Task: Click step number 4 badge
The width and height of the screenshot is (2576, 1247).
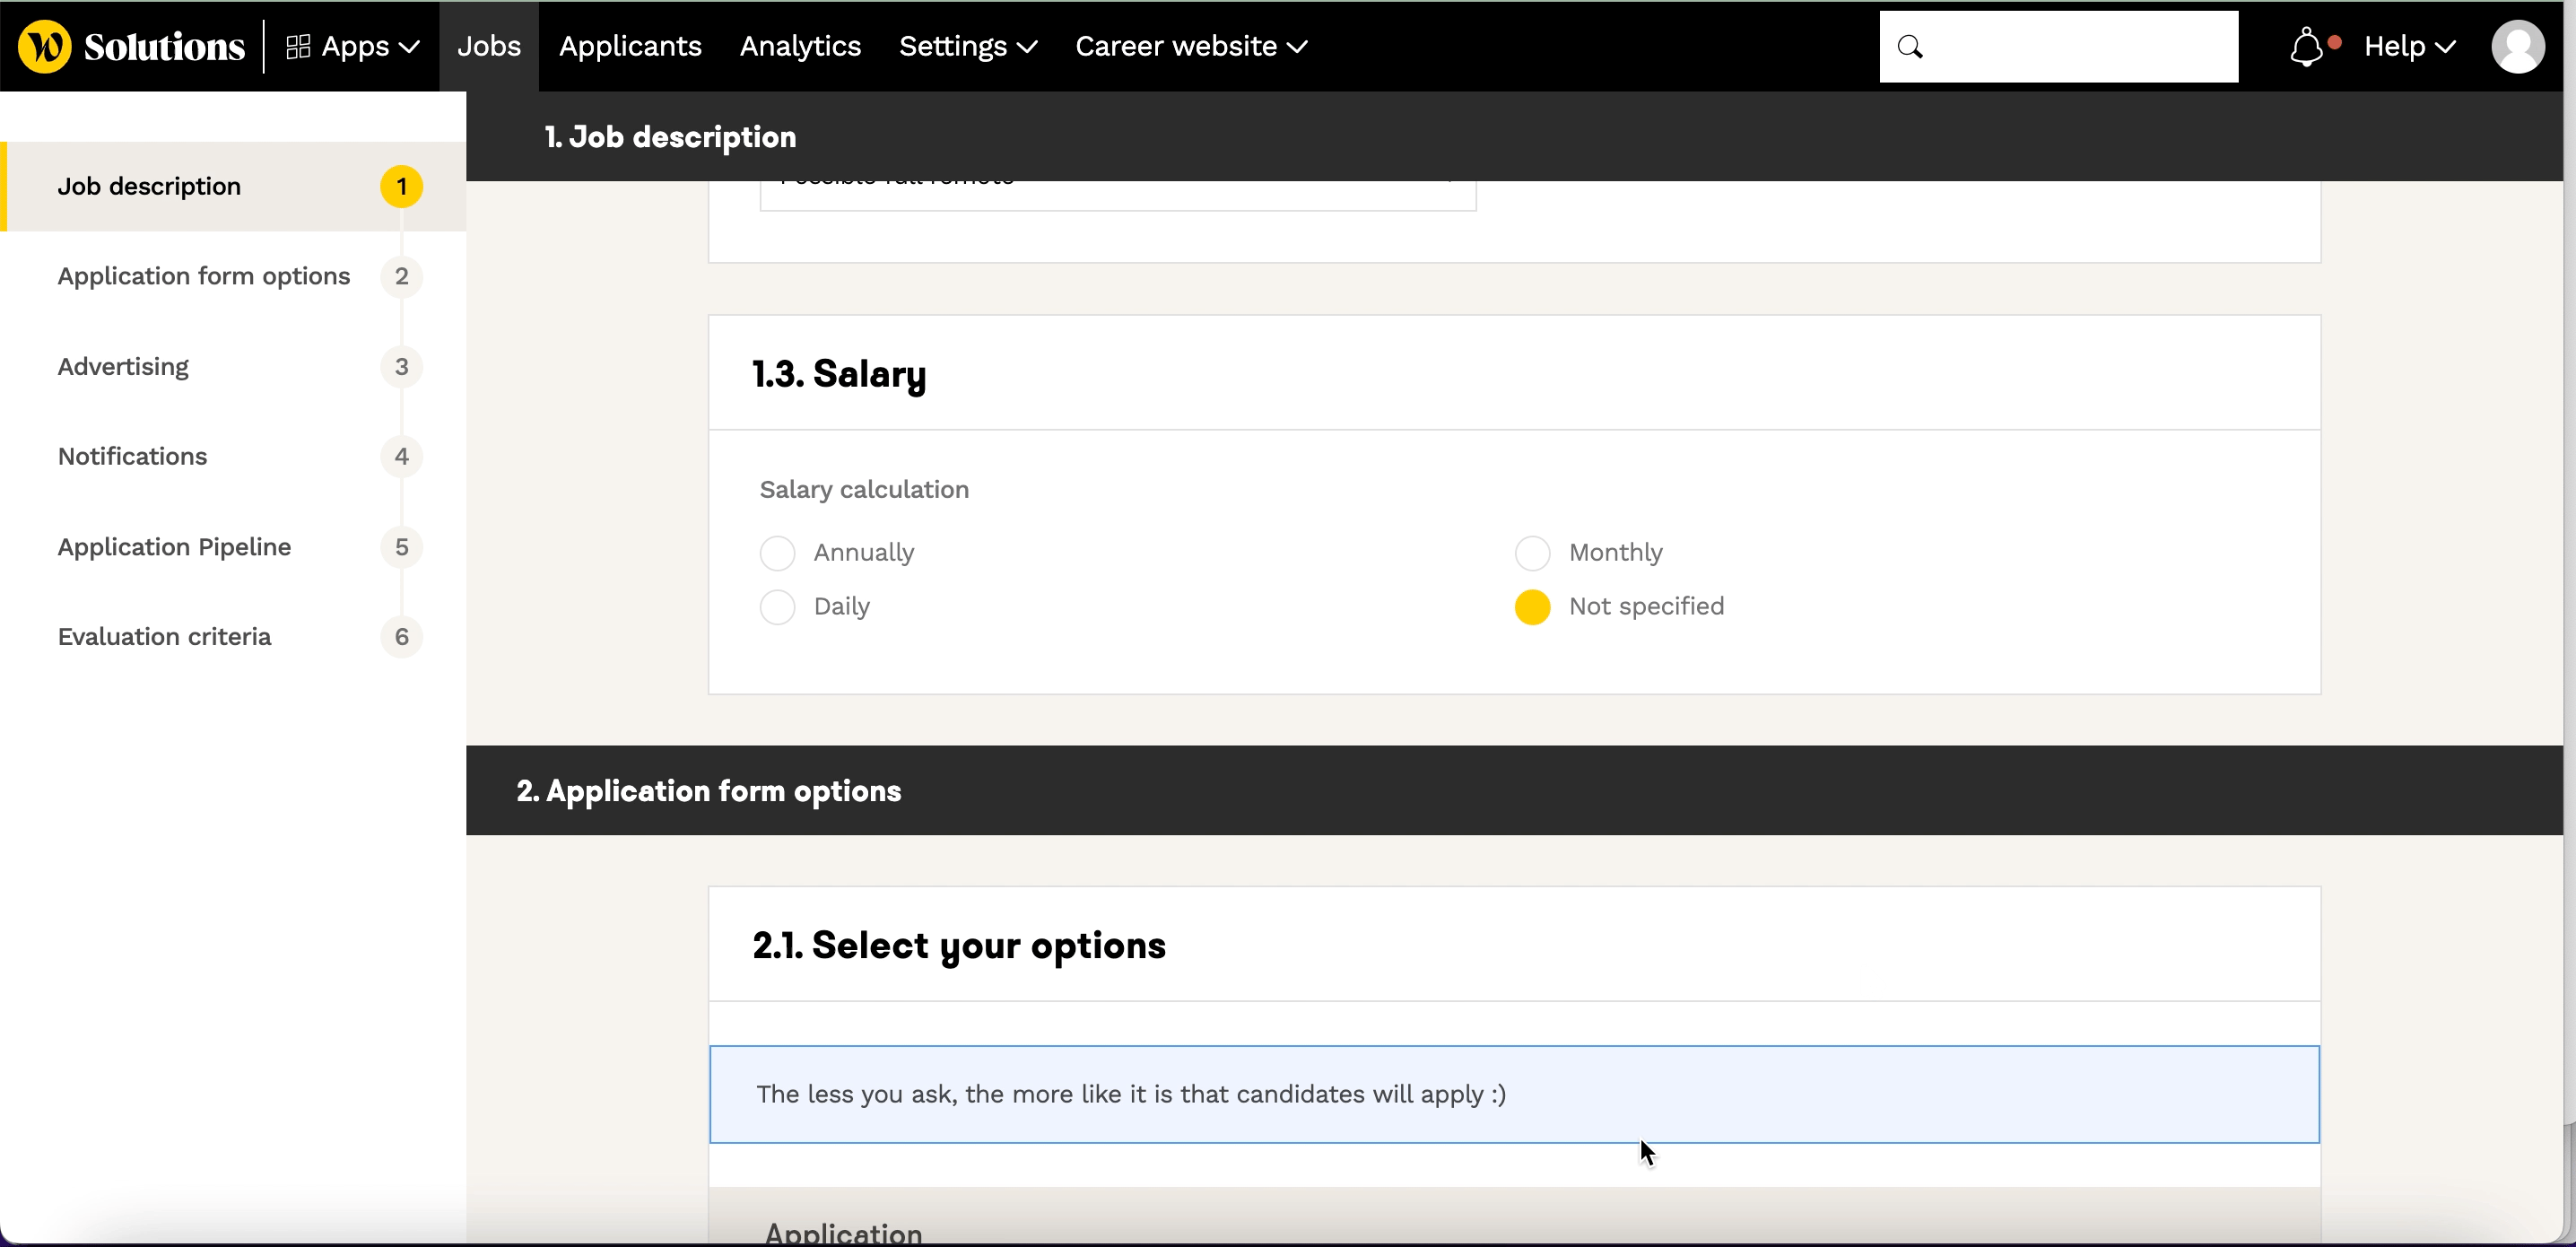Action: coord(401,456)
